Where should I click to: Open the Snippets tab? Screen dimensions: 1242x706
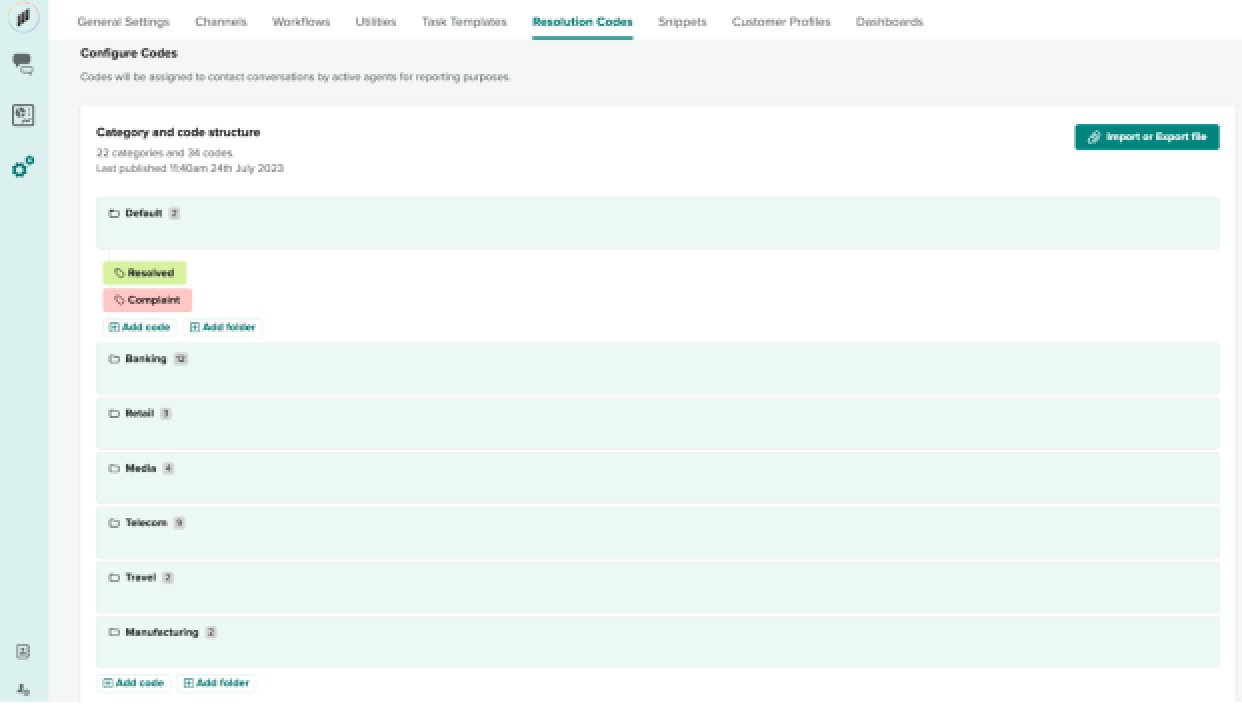point(682,22)
